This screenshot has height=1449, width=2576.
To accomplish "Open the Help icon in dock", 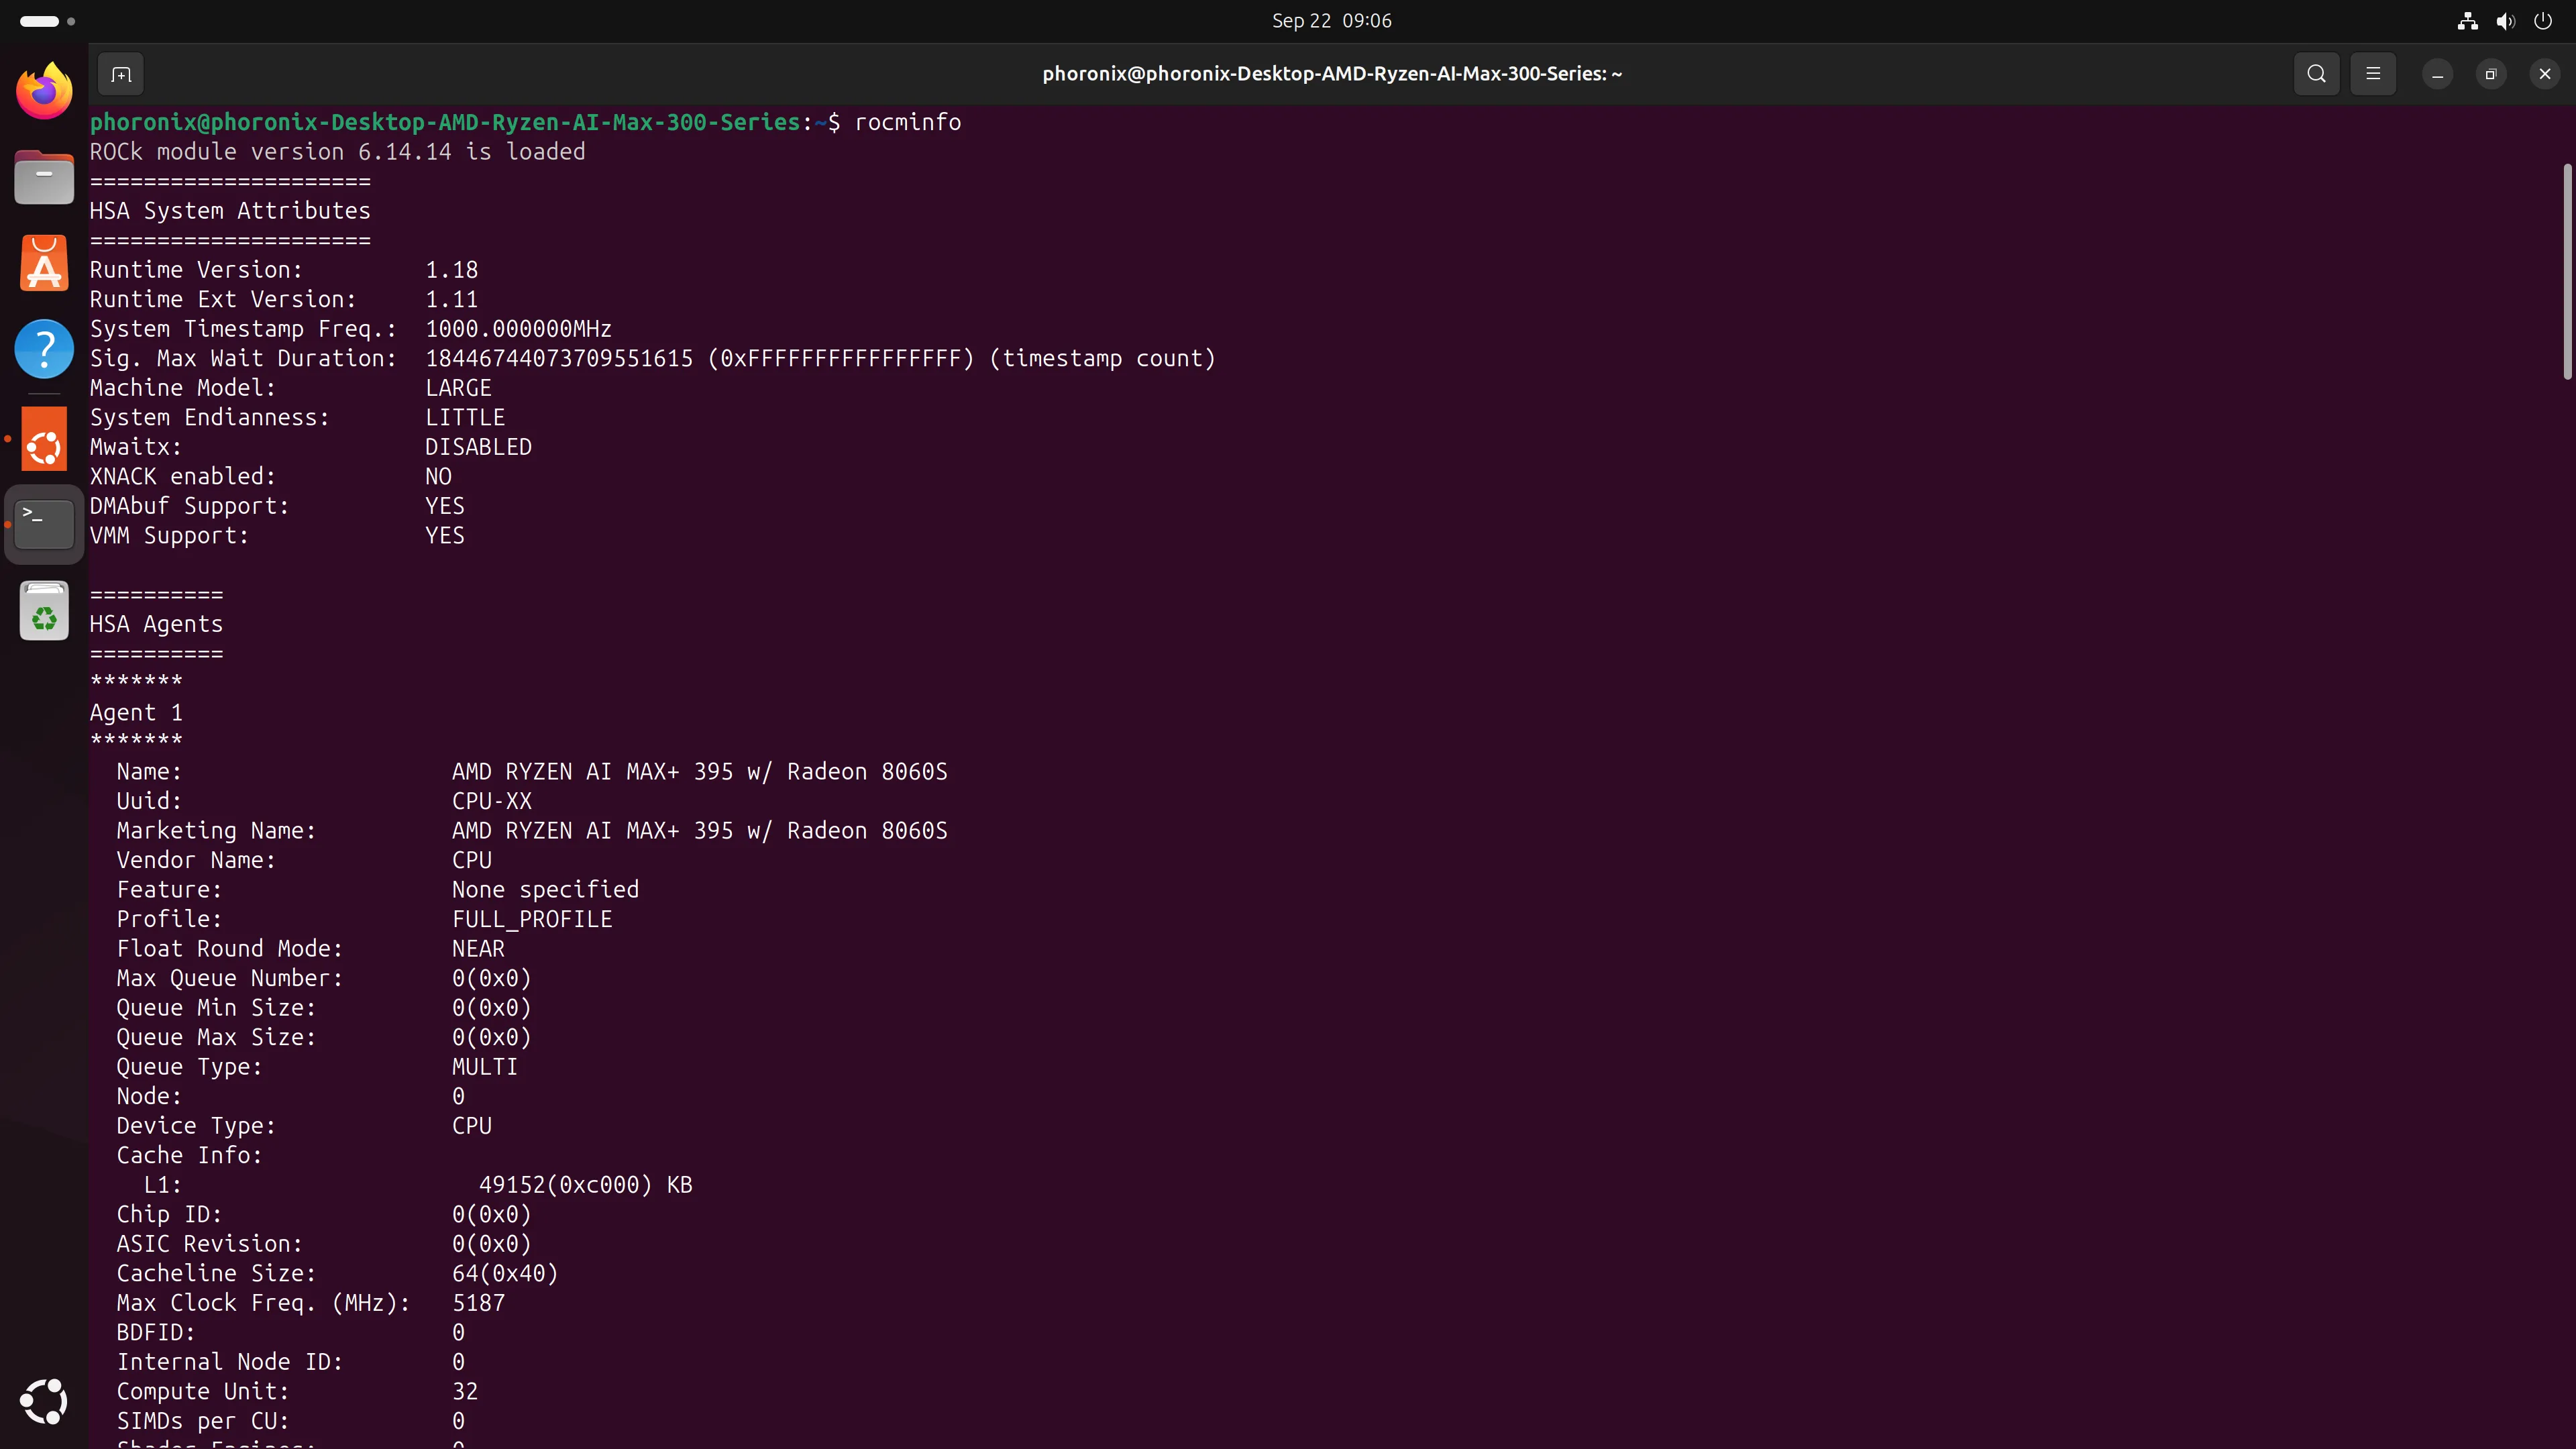I will click(44, 349).
